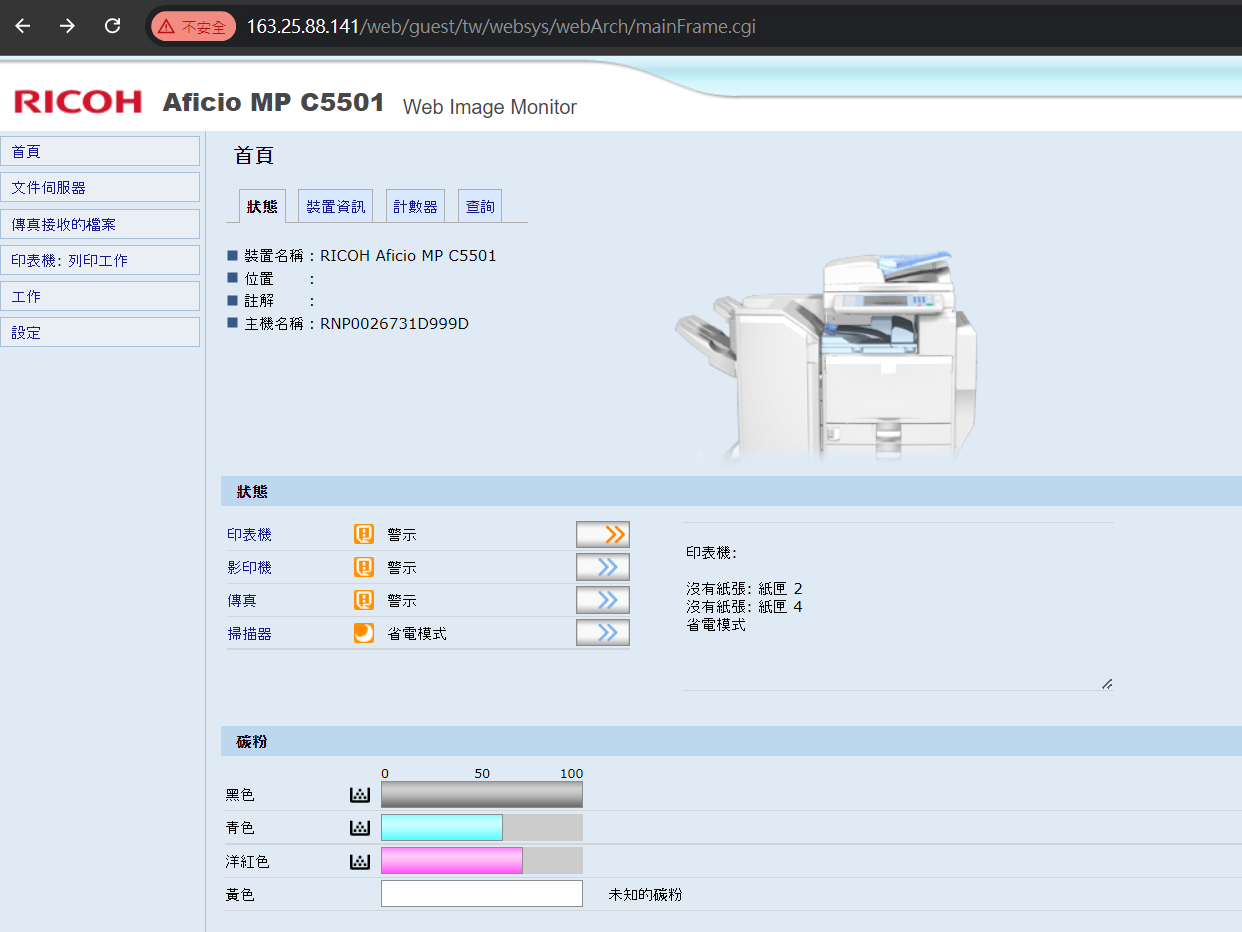Click the 未知的碳粉 text
This screenshot has width=1242, height=932.
click(645, 895)
